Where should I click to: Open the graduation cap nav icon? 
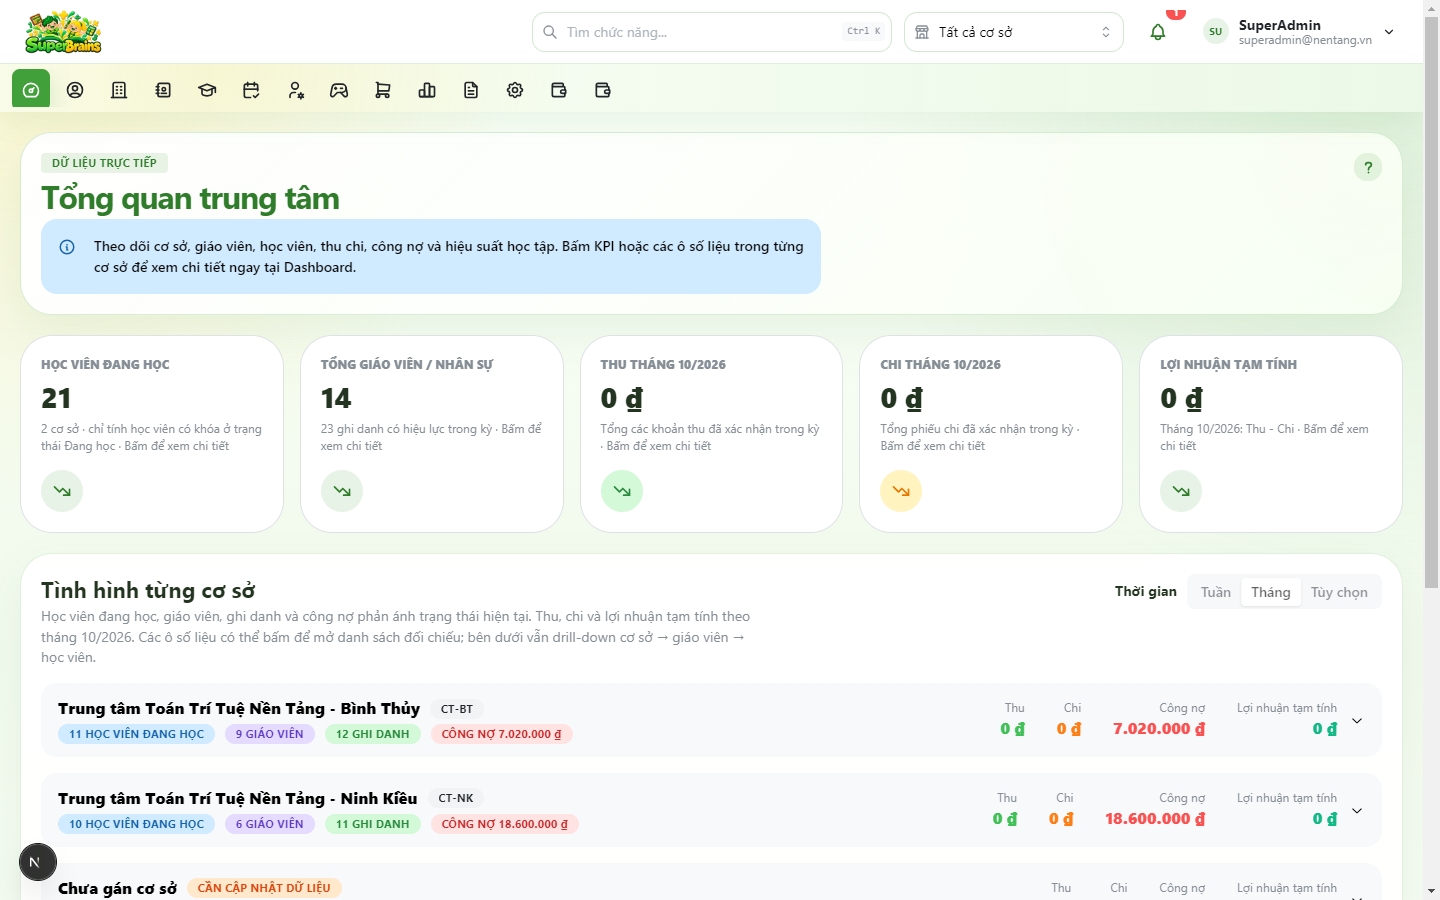pyautogui.click(x=207, y=90)
